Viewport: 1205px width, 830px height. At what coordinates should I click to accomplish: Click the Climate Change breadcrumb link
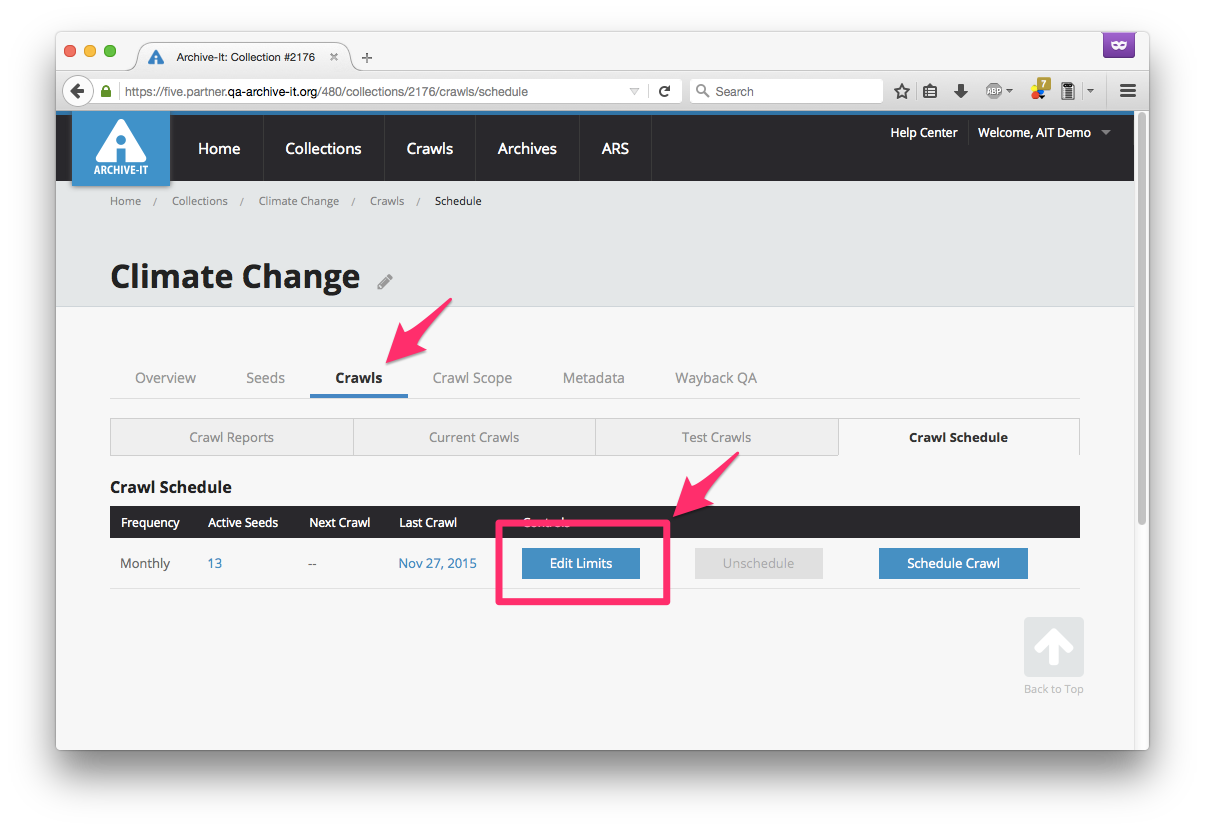click(298, 201)
